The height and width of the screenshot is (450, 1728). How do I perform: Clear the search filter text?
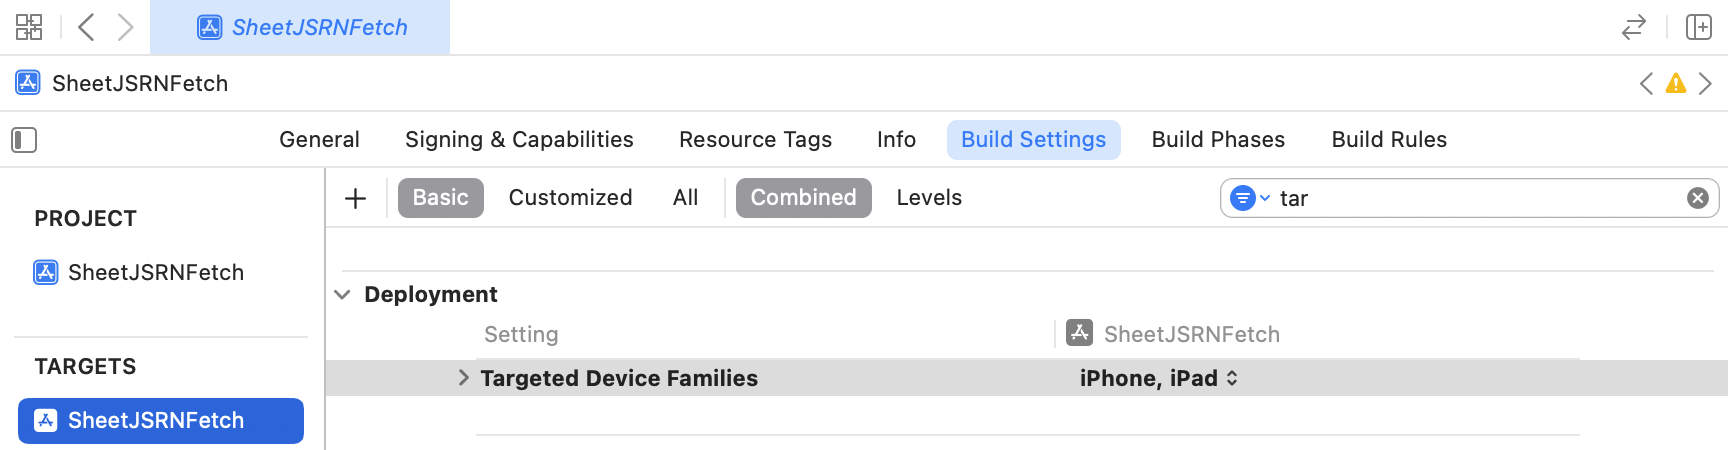[1697, 198]
